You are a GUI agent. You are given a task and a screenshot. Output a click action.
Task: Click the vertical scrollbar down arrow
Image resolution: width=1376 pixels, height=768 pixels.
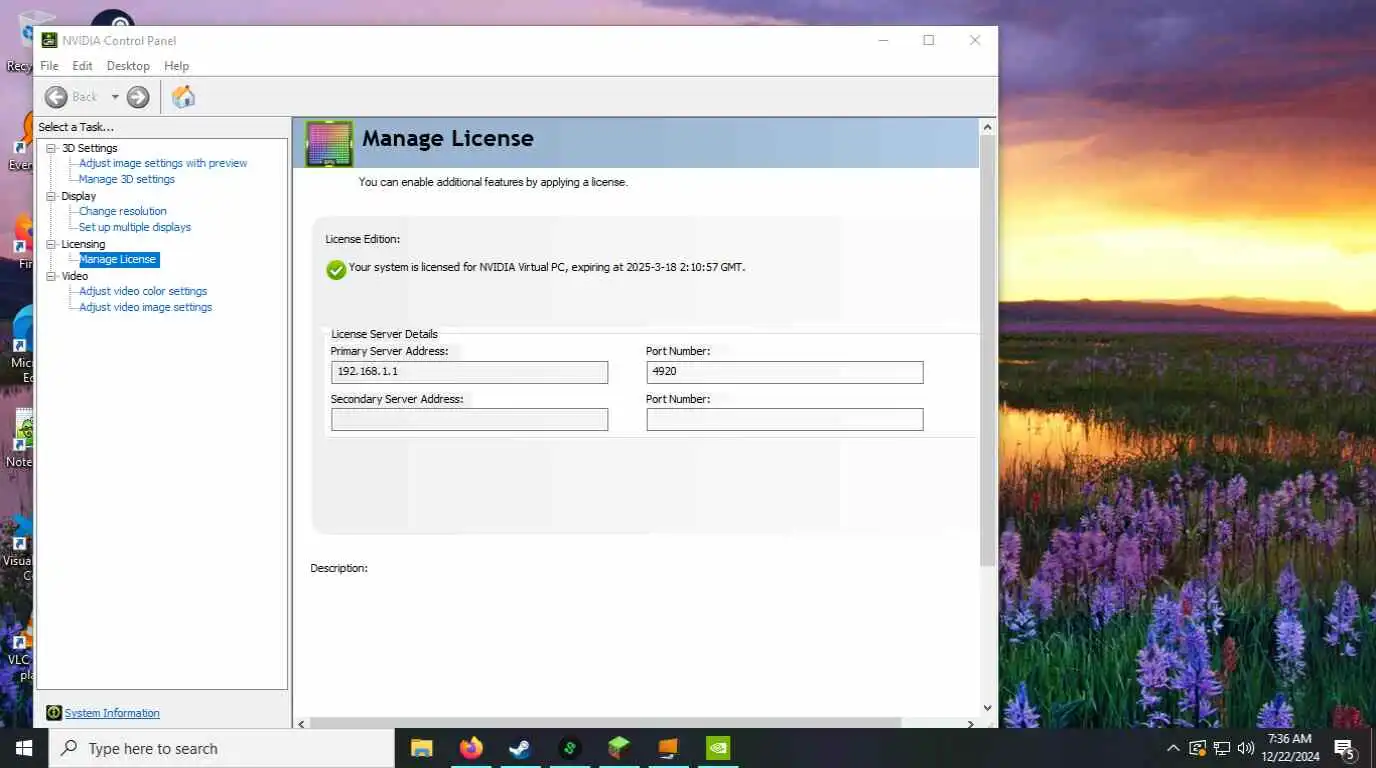pyautogui.click(x=988, y=708)
